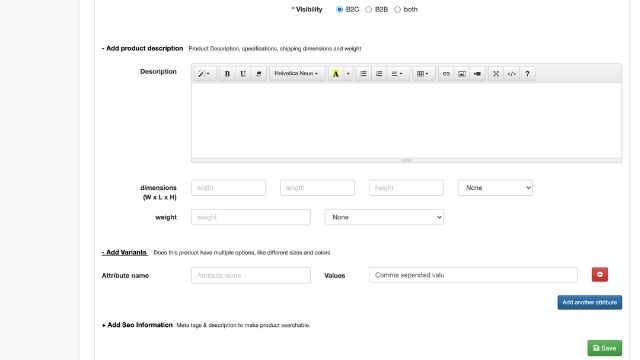
Task: Insert a video in description
Action: tap(477, 74)
